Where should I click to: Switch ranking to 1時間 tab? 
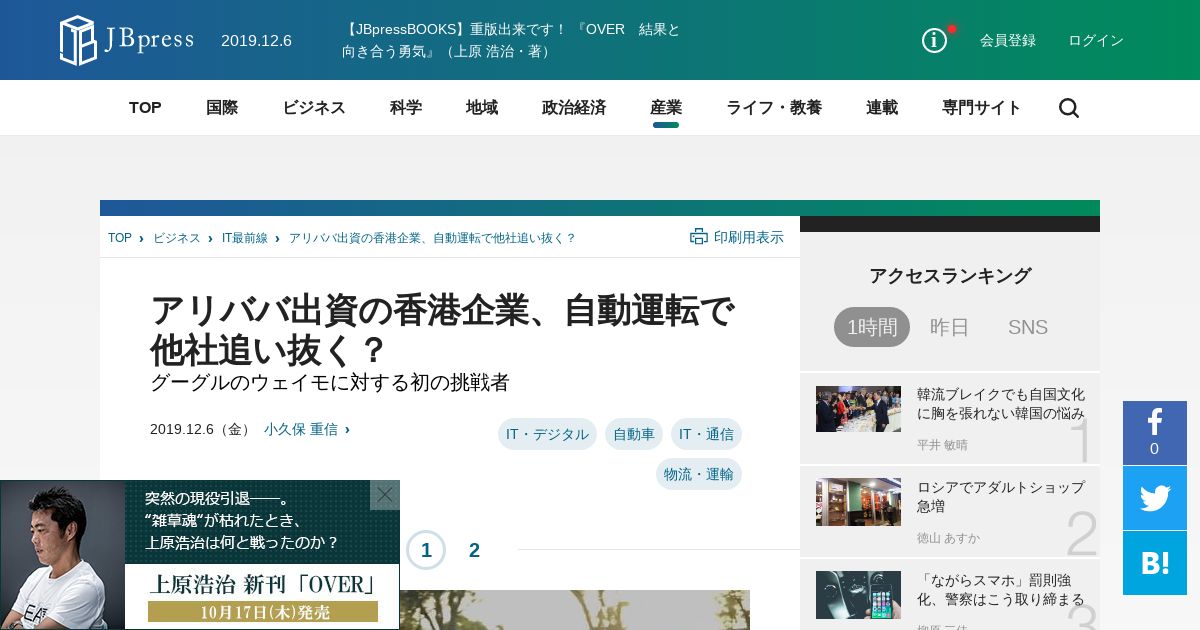pyautogui.click(x=872, y=327)
